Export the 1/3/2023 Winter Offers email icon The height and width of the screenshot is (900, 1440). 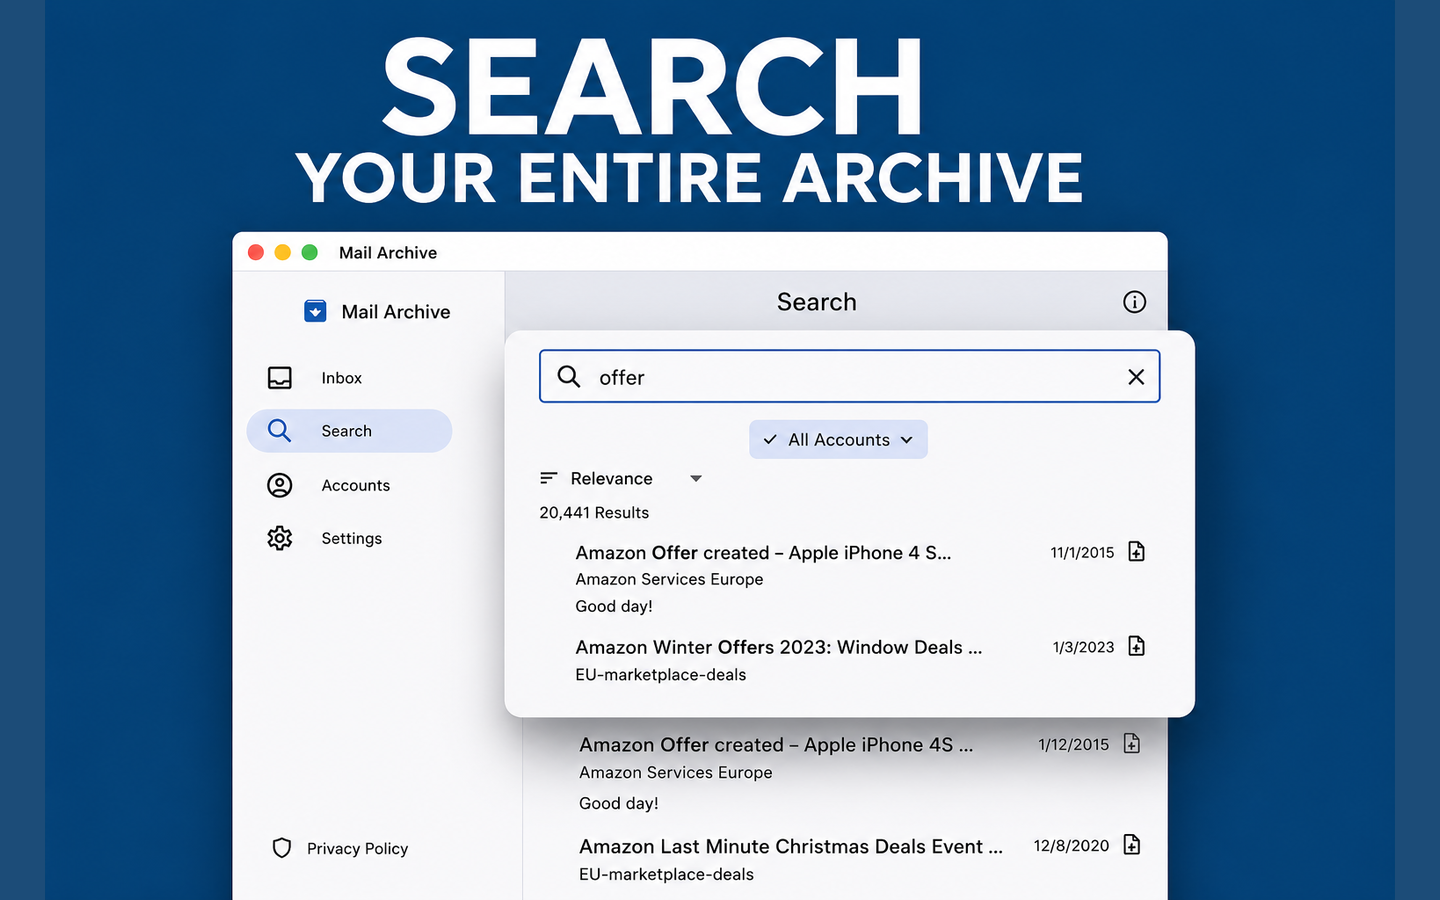(x=1136, y=646)
